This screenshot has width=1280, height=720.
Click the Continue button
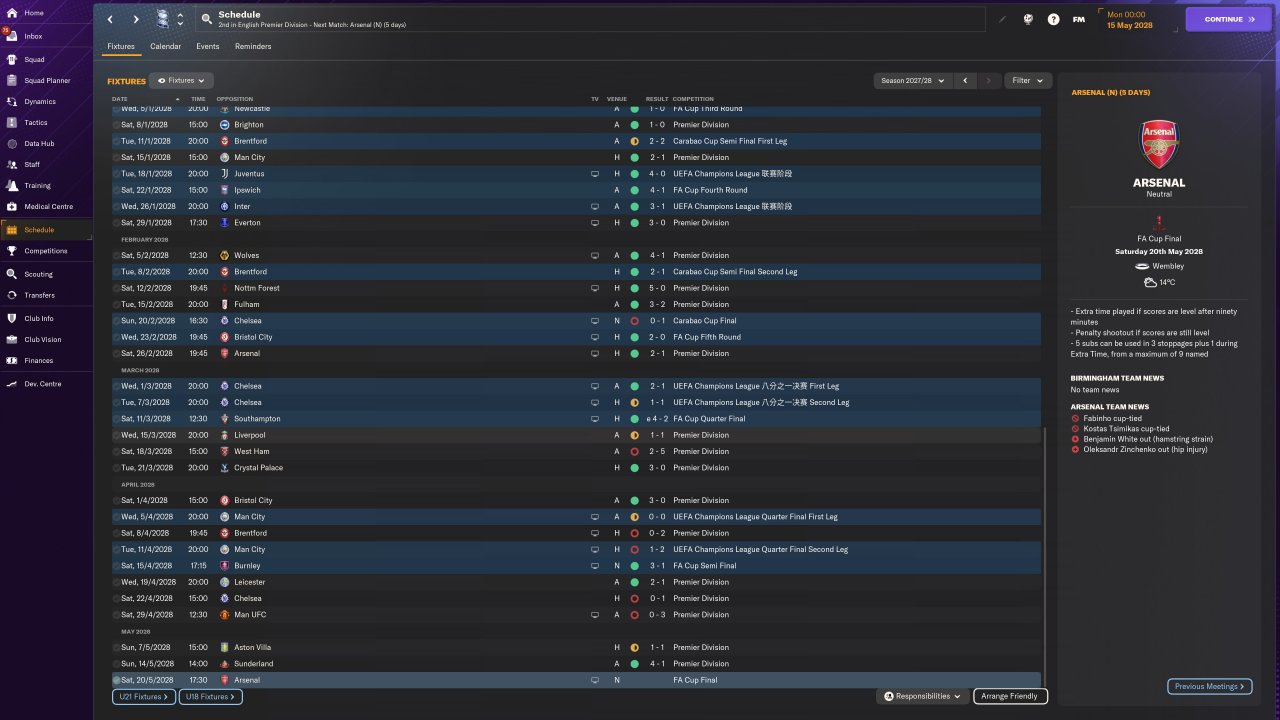coord(1229,19)
